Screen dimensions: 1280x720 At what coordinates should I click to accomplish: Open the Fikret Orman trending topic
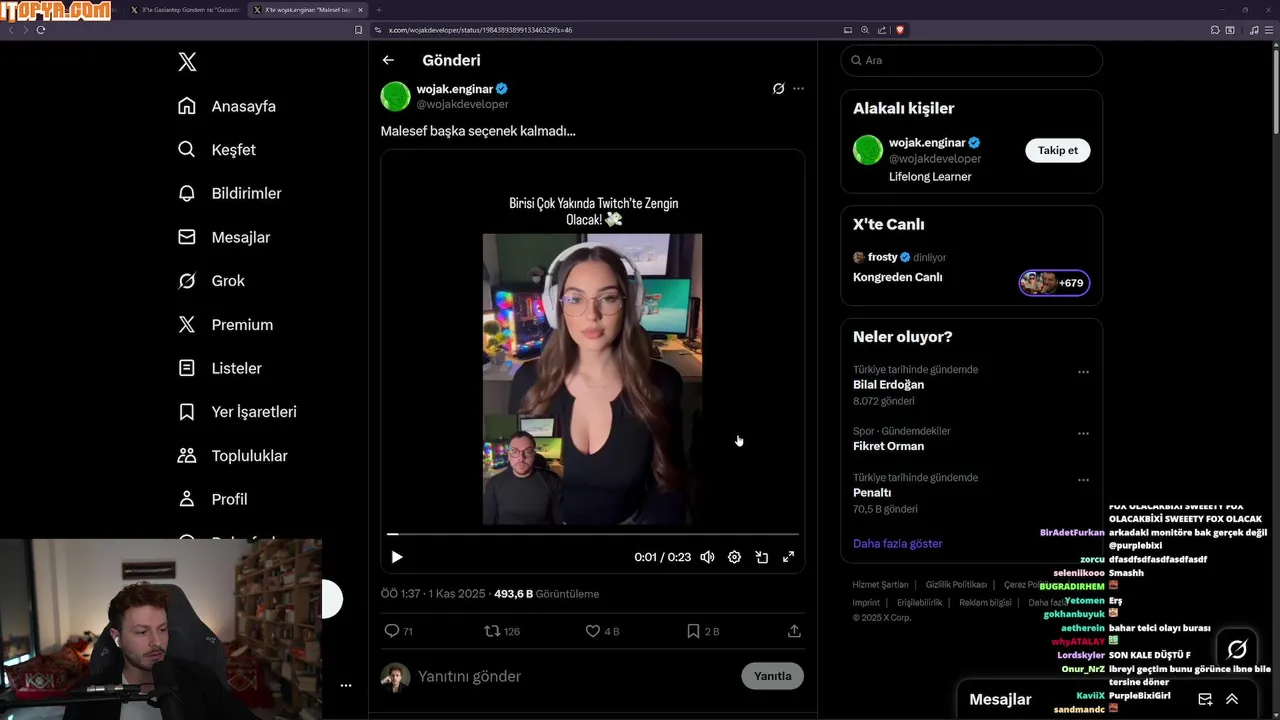(888, 446)
